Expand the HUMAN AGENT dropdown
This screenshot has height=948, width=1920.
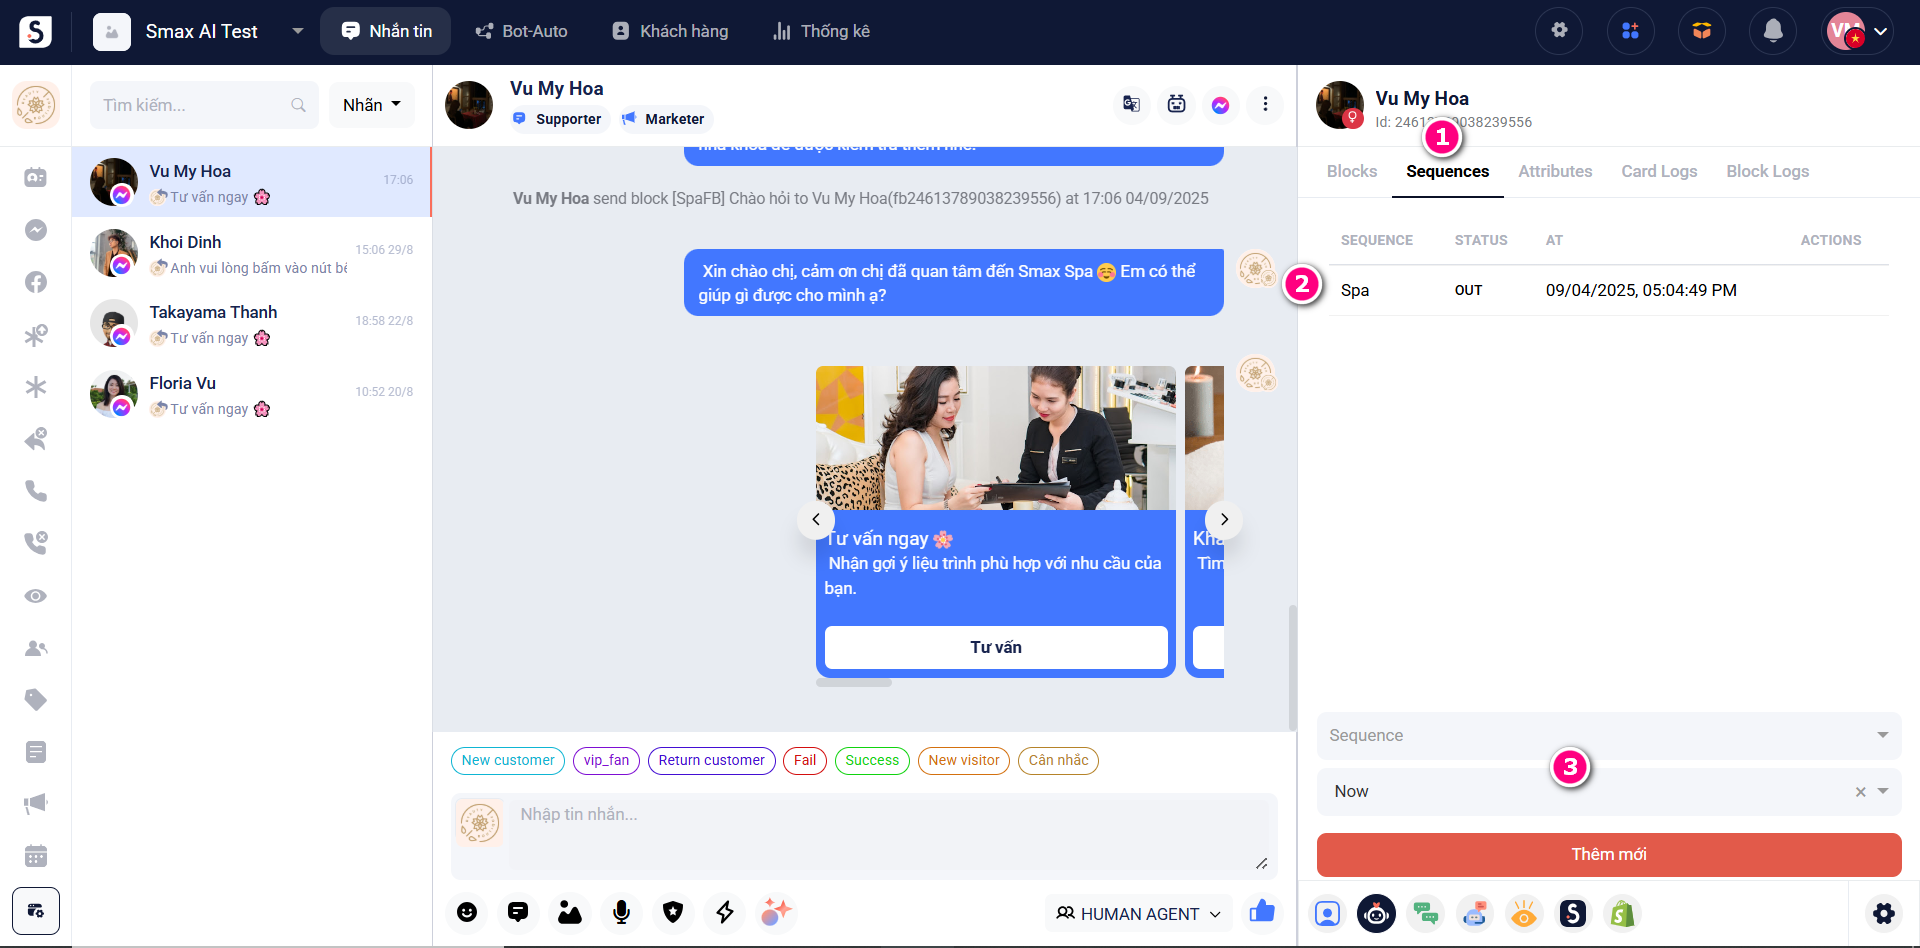[x=1139, y=914]
